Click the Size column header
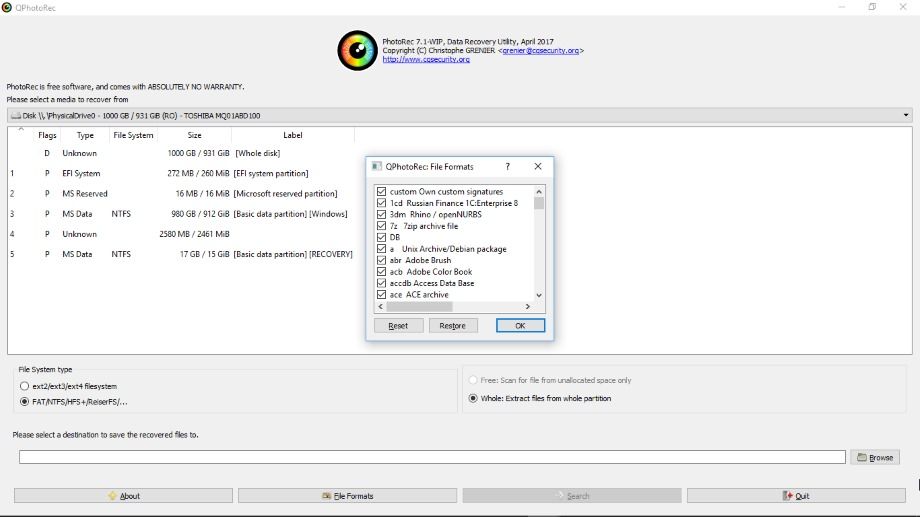 click(x=195, y=135)
